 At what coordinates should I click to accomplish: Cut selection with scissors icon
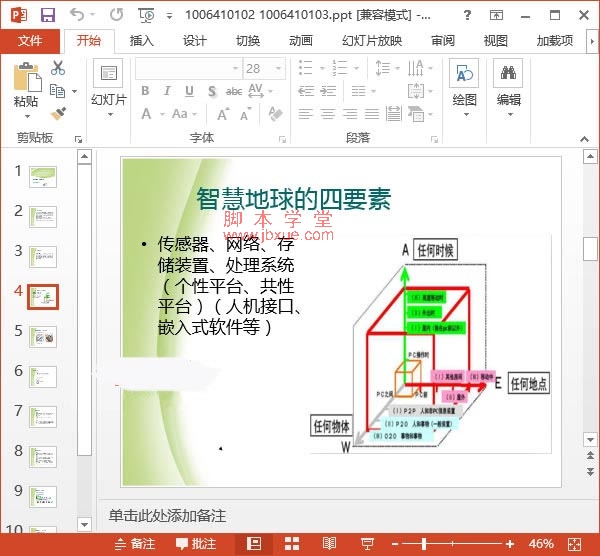(x=58, y=68)
